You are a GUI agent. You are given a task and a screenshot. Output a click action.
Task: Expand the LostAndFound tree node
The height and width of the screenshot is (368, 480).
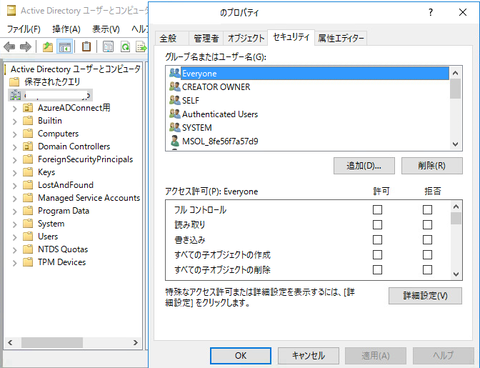14,186
